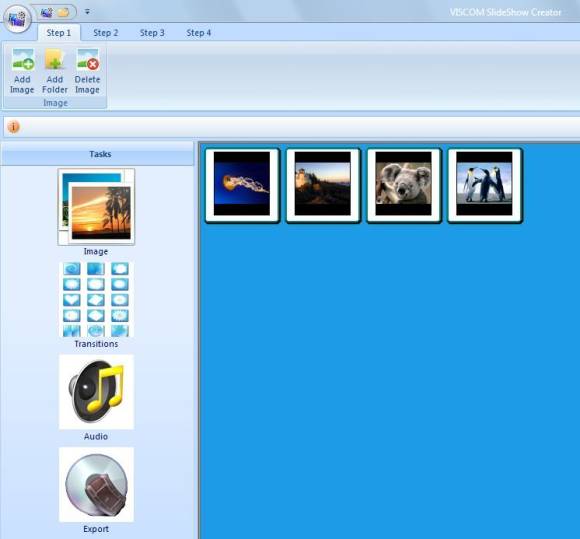This screenshot has width=580, height=539.
Task: Select the penguins thumbnail
Action: pos(485,185)
